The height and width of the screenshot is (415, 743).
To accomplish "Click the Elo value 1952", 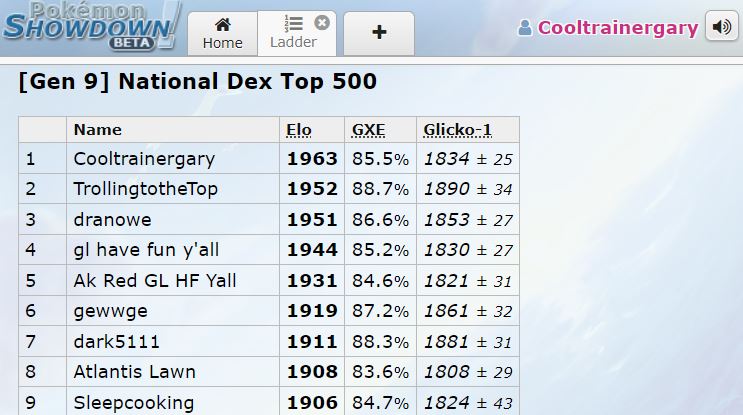I will (312, 189).
